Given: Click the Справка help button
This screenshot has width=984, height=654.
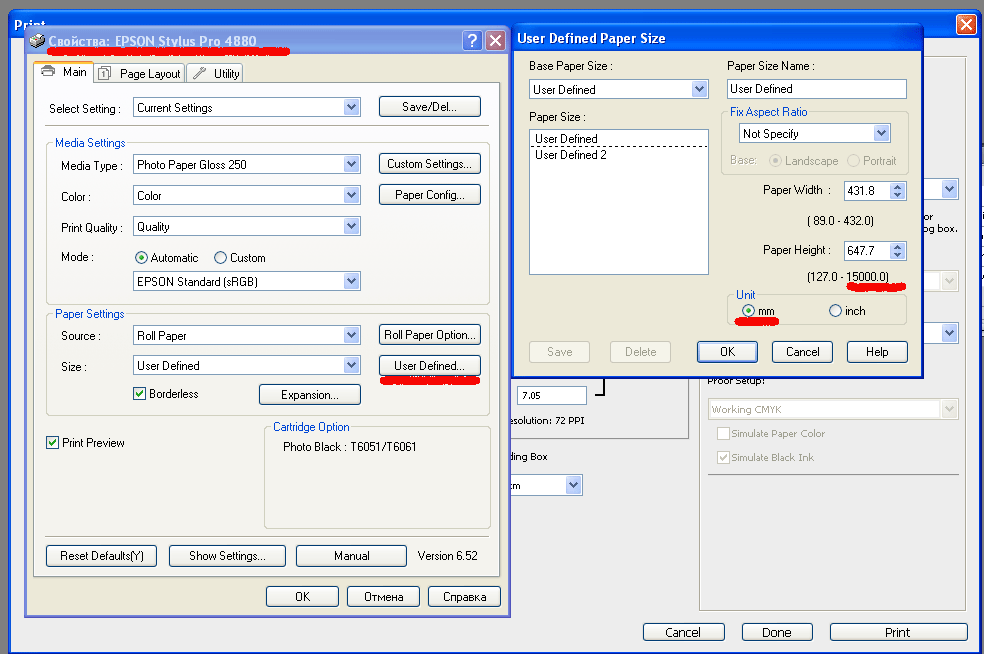Looking at the screenshot, I should [x=464, y=596].
